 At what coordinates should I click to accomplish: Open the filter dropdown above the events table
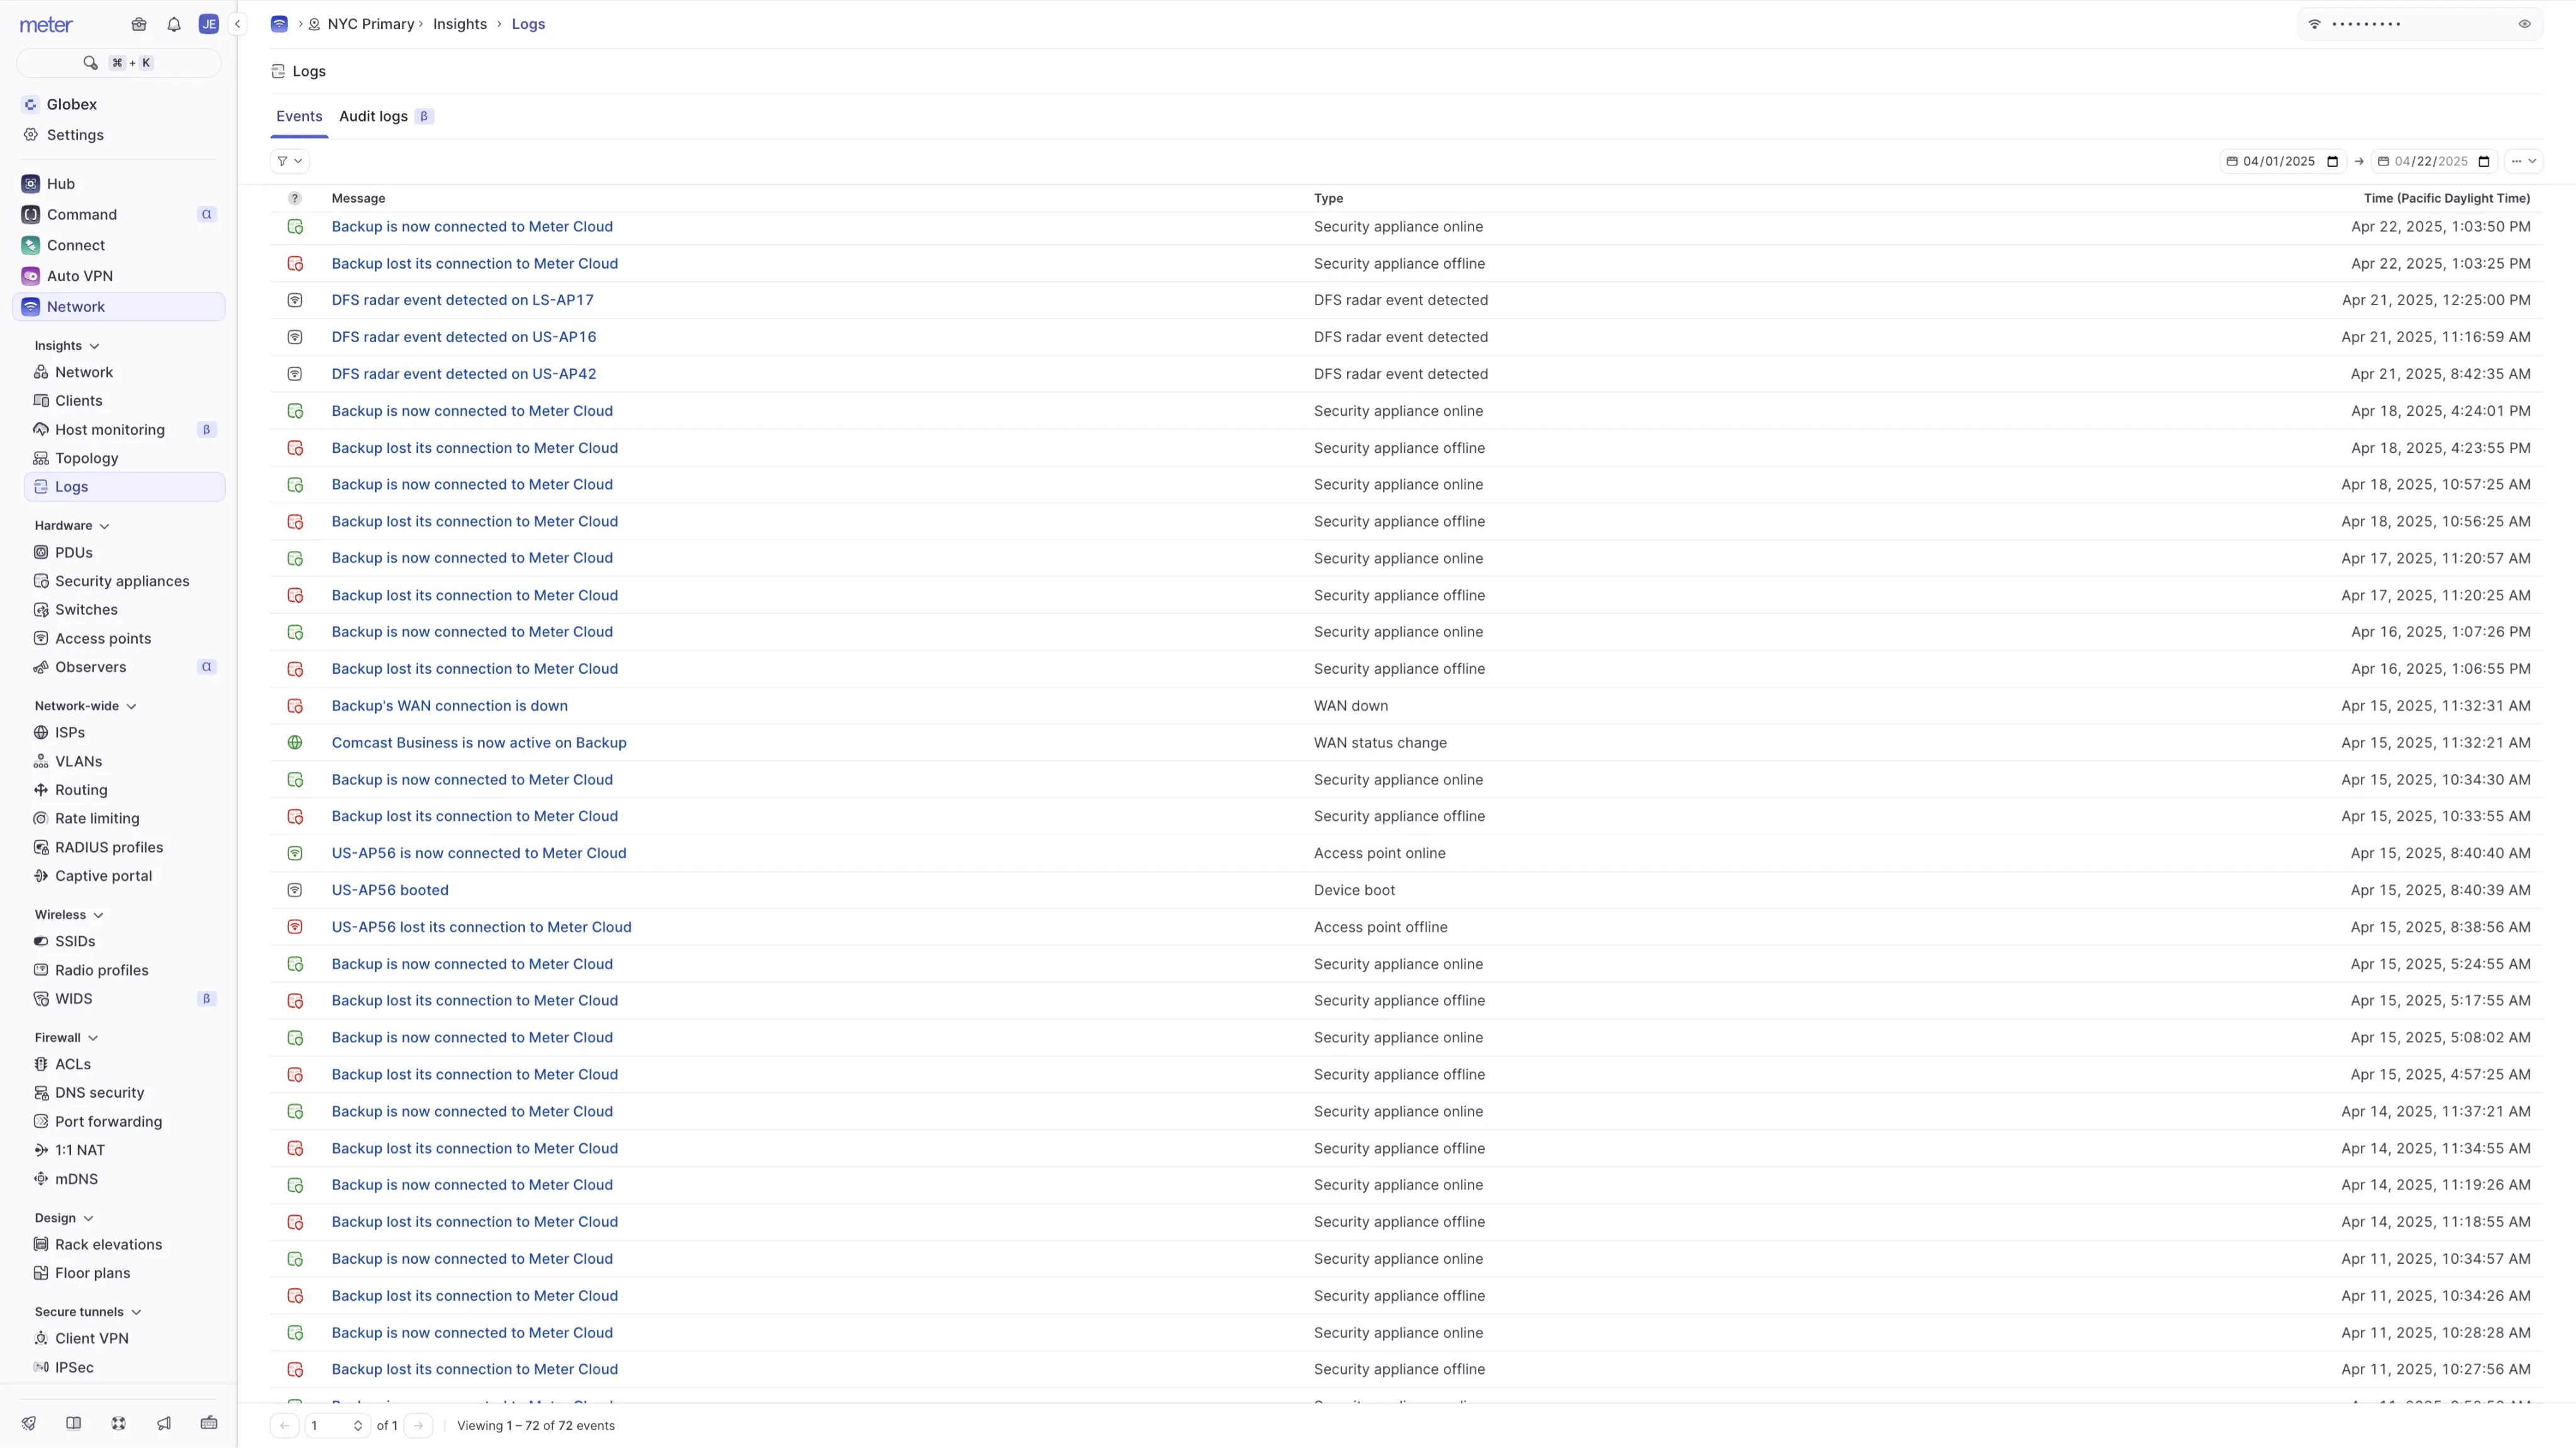tap(289, 161)
